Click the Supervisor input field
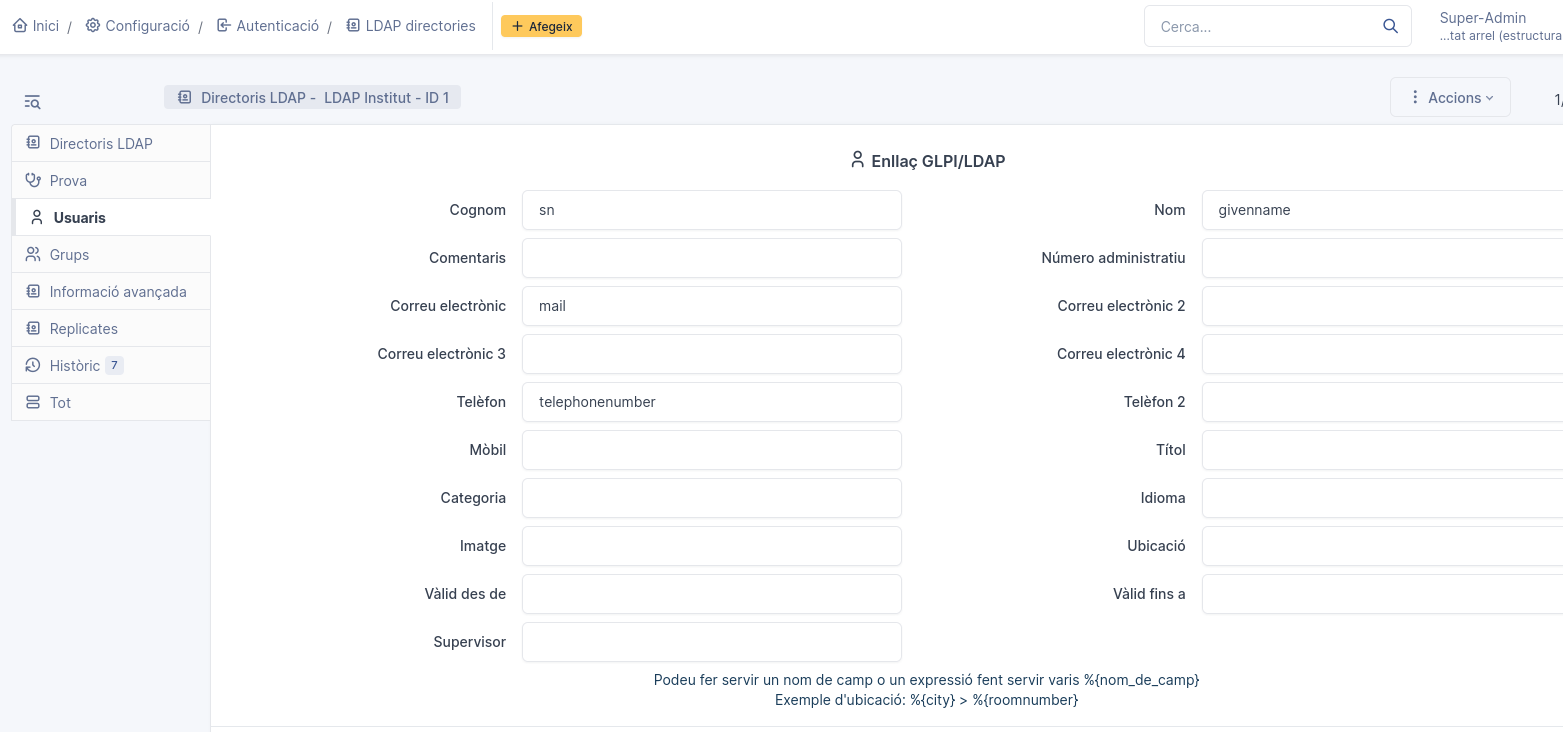 (712, 642)
